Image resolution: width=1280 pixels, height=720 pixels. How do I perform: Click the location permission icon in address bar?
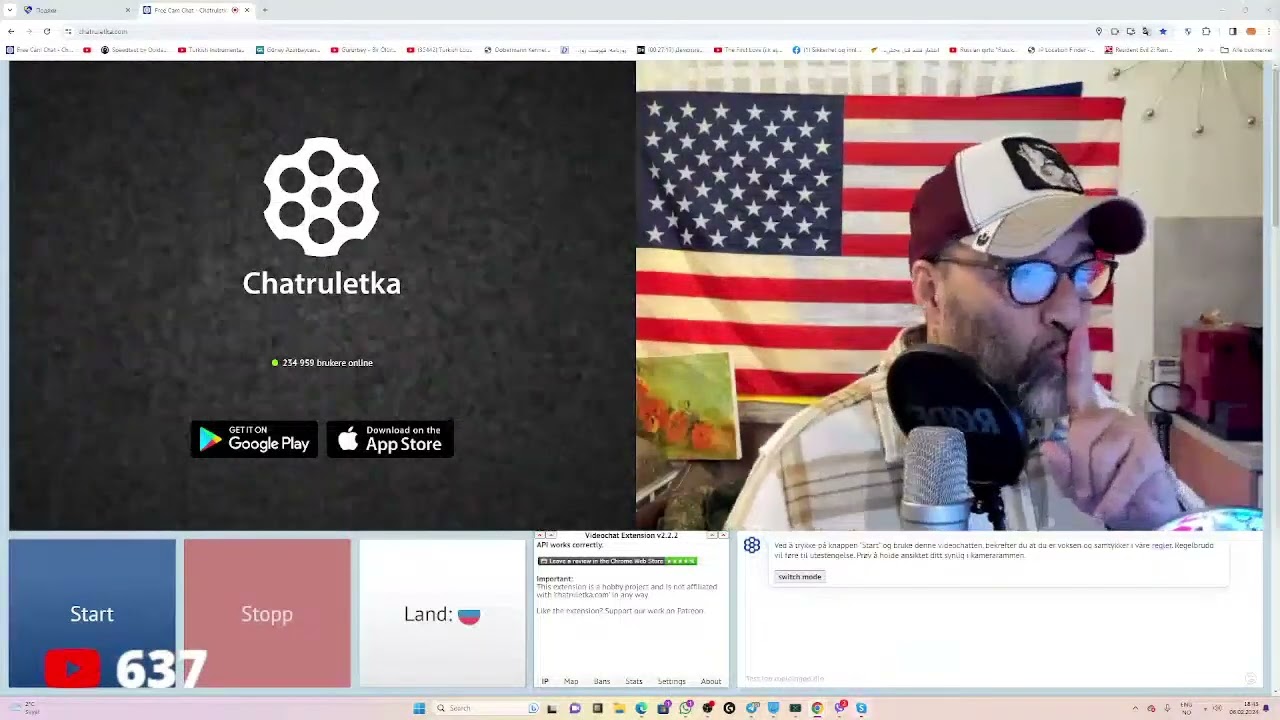(x=1099, y=31)
